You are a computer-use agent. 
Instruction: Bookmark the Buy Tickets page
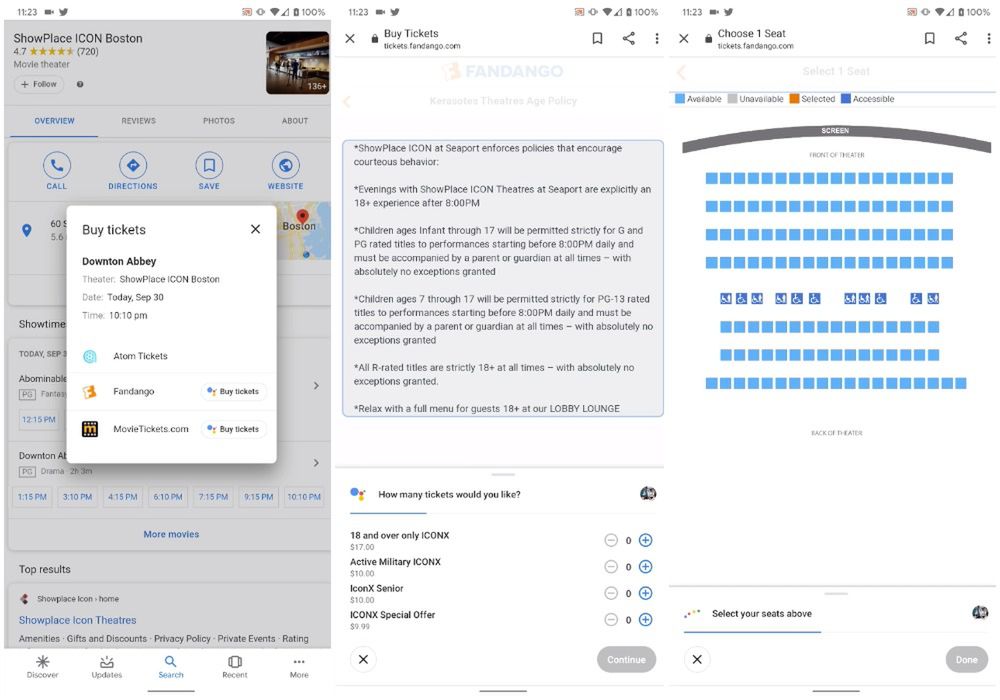[x=598, y=38]
